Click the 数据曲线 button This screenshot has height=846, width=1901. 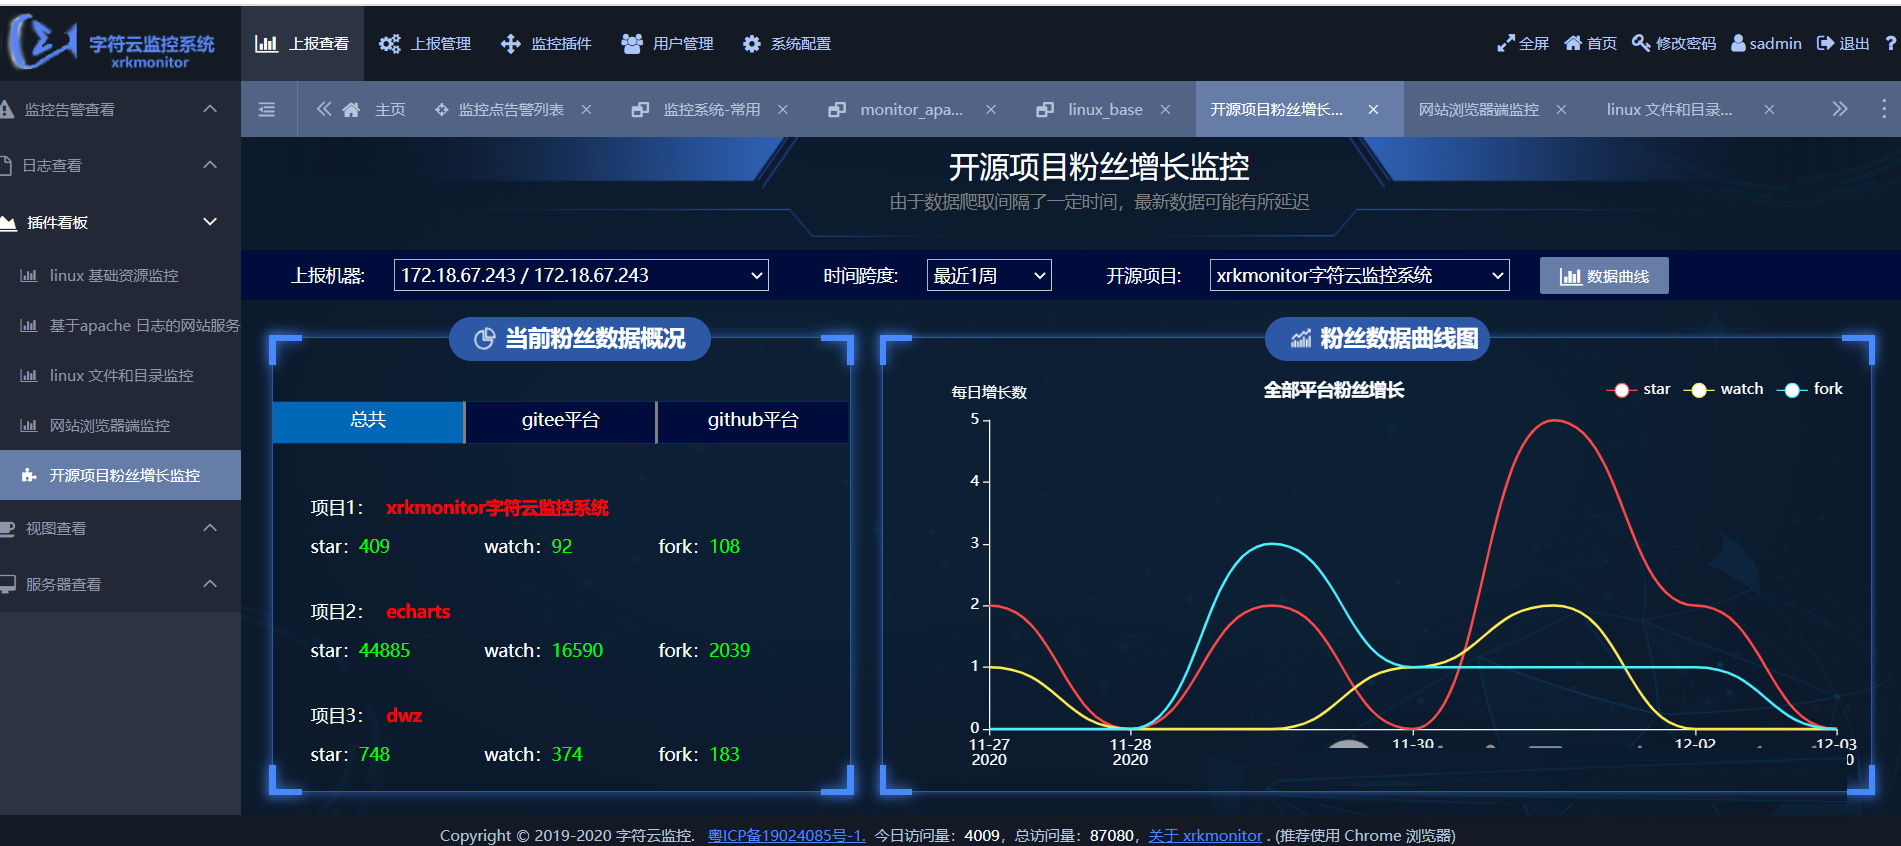tap(1604, 276)
